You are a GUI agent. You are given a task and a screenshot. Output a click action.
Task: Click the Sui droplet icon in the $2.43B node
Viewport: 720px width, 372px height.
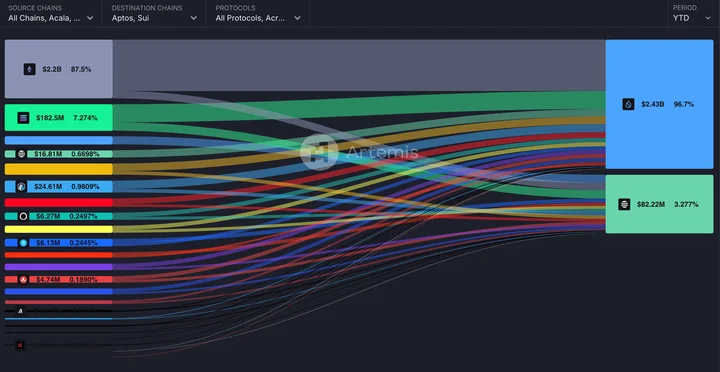point(628,104)
